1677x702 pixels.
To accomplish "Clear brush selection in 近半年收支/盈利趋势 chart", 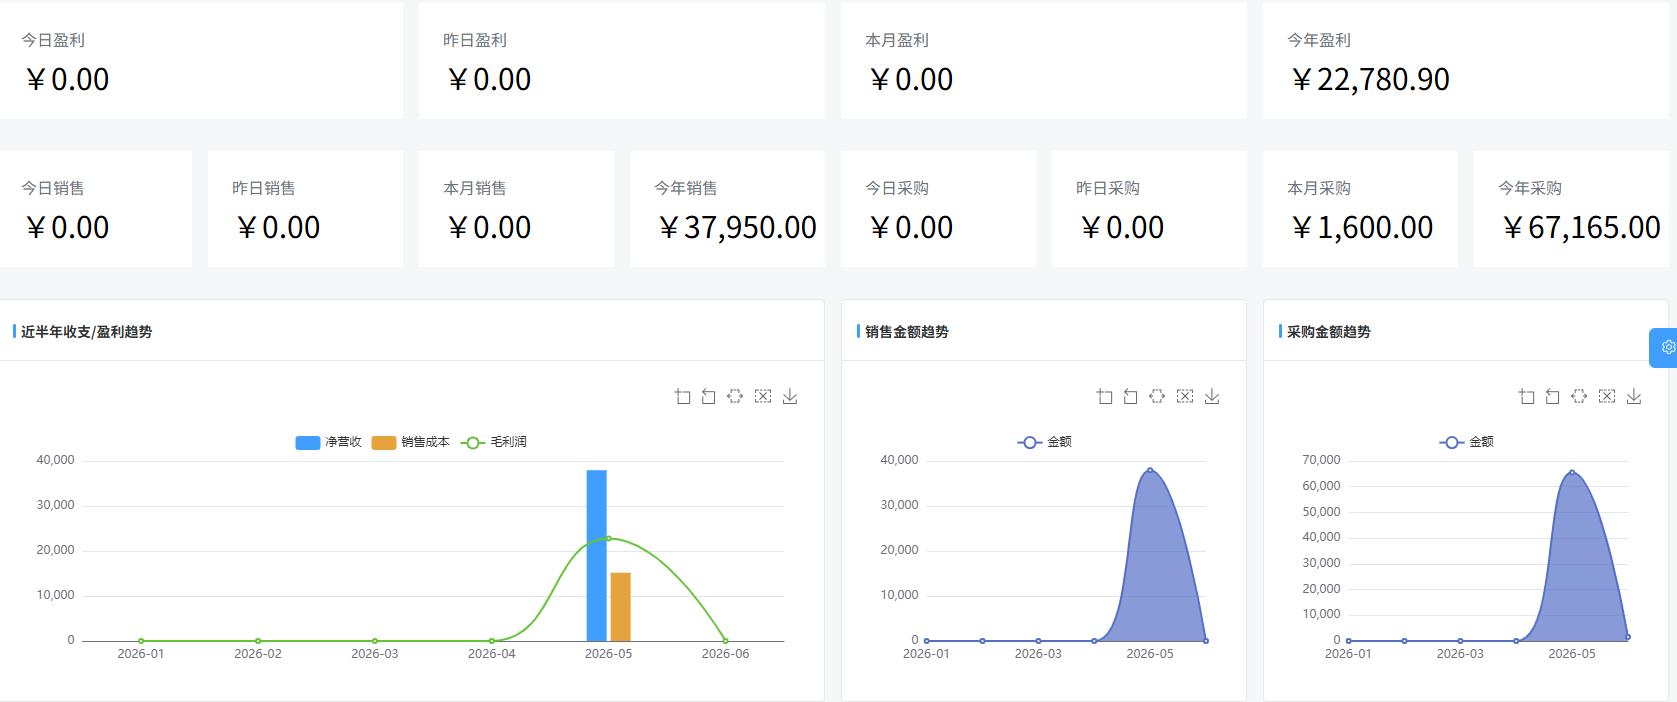I will pos(763,397).
